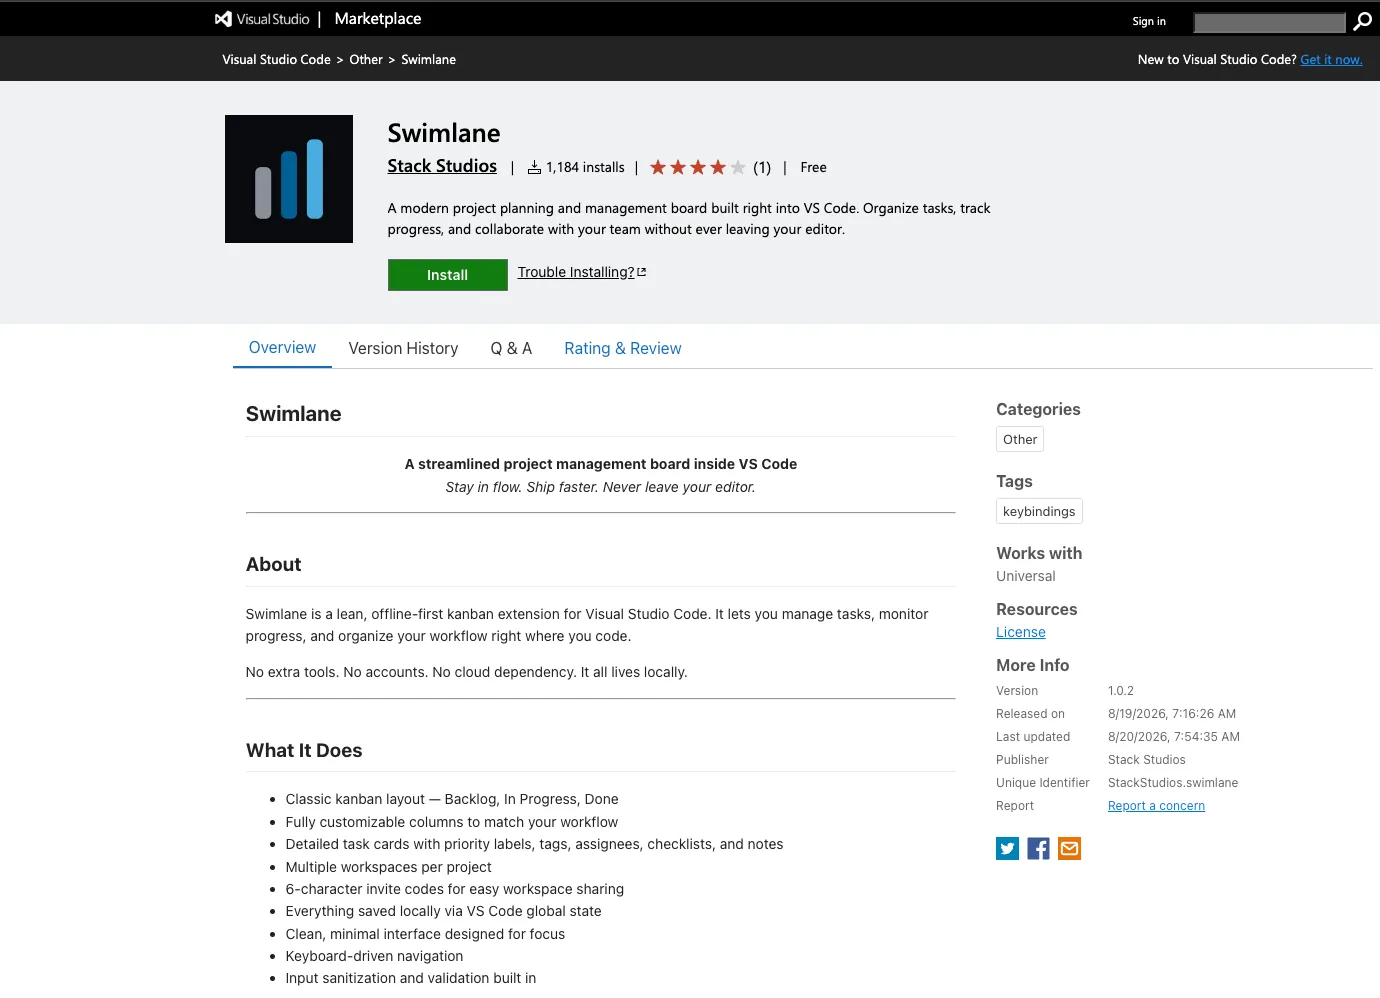Image resolution: width=1380 pixels, height=998 pixels.
Task: Click the search magnifier icon
Action: [x=1362, y=22]
